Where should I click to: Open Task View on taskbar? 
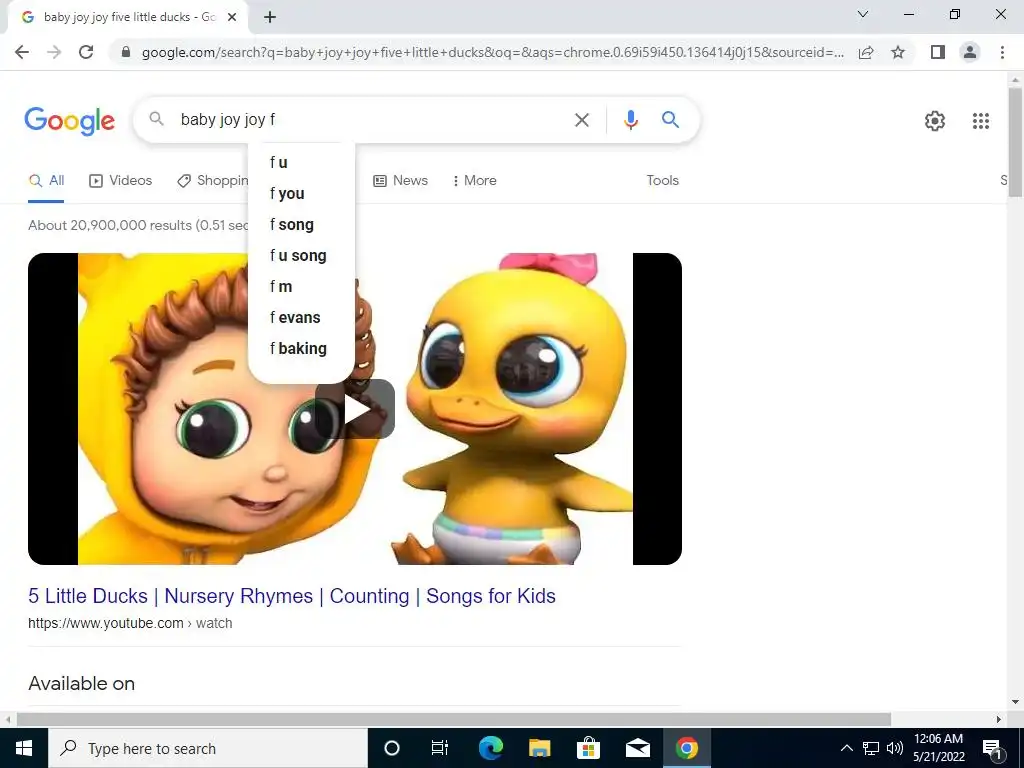[x=440, y=748]
